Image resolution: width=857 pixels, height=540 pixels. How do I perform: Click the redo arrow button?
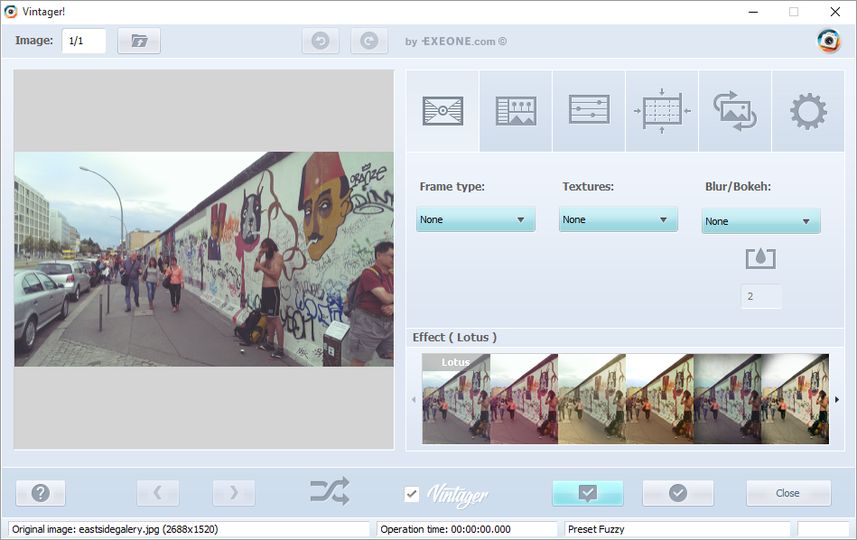coord(369,41)
